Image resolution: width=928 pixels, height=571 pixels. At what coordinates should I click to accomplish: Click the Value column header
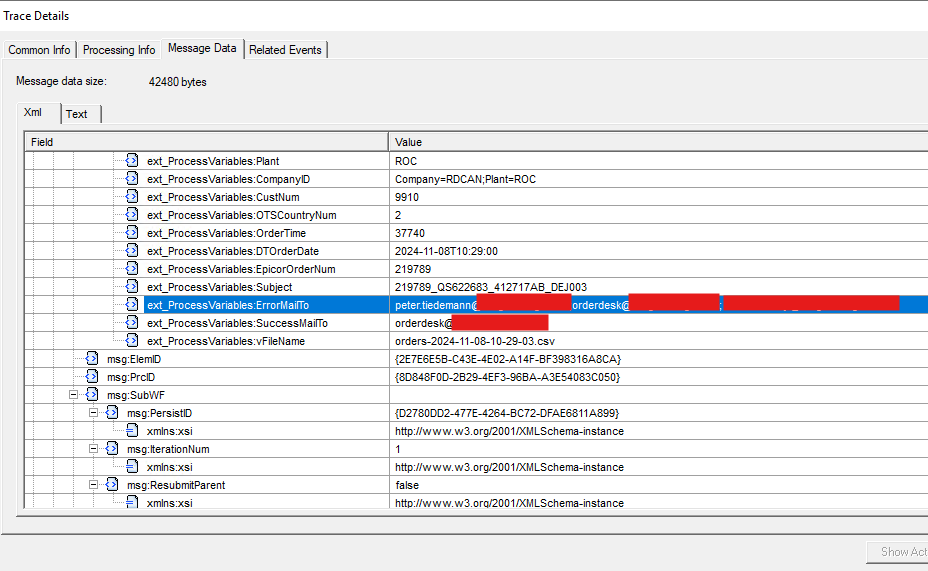pos(659,142)
